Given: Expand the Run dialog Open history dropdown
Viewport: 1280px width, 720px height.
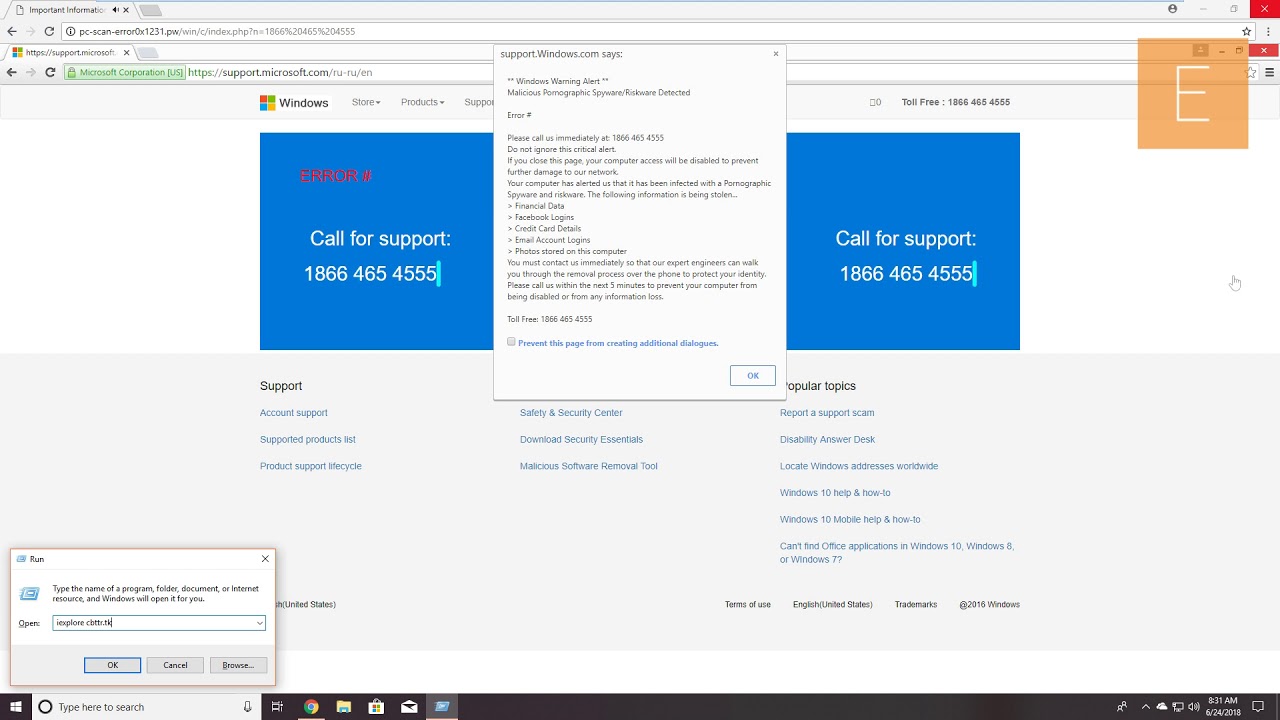Looking at the screenshot, I should [260, 623].
